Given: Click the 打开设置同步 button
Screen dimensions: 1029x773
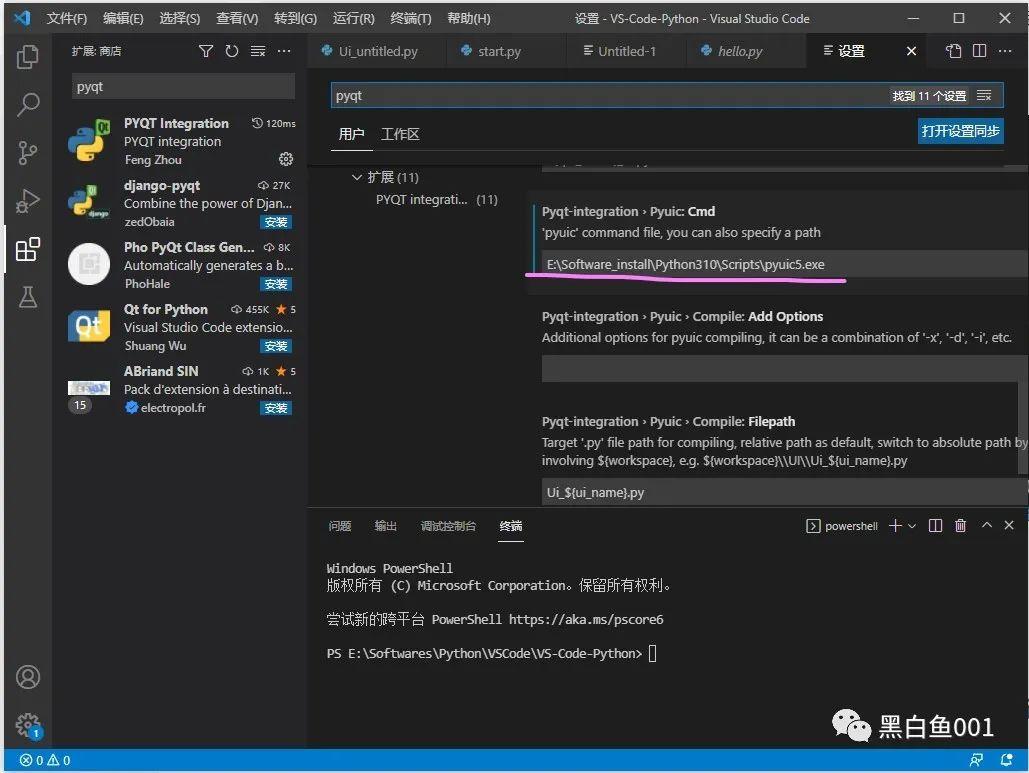Looking at the screenshot, I should click(x=959, y=131).
